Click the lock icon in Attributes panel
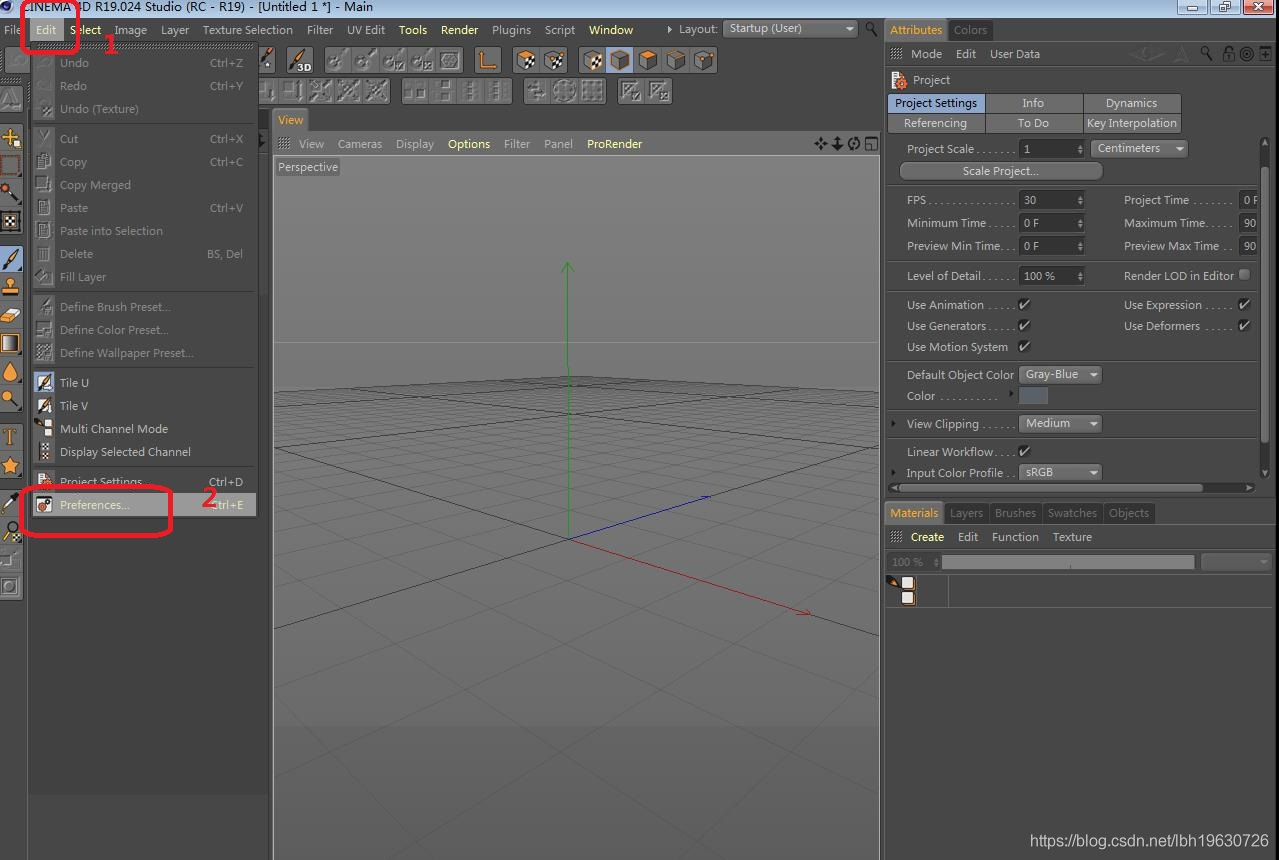Image resolution: width=1279 pixels, height=860 pixels. (1229, 54)
